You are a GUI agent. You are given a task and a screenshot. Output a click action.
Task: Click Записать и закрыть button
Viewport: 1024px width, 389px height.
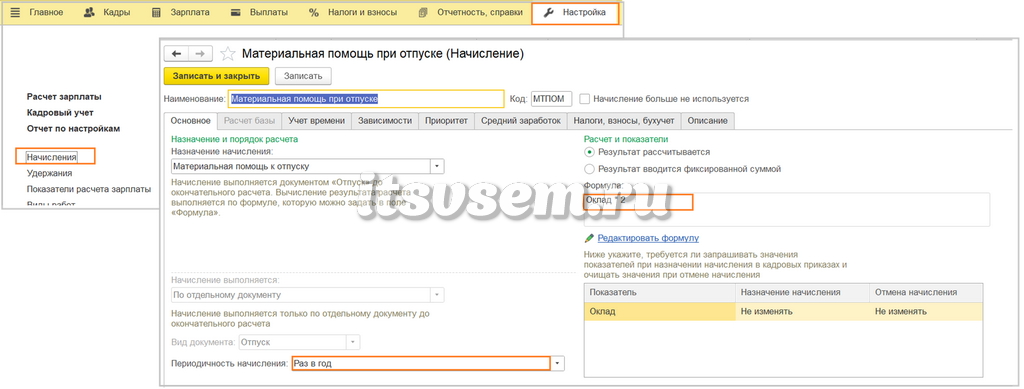[x=216, y=76]
